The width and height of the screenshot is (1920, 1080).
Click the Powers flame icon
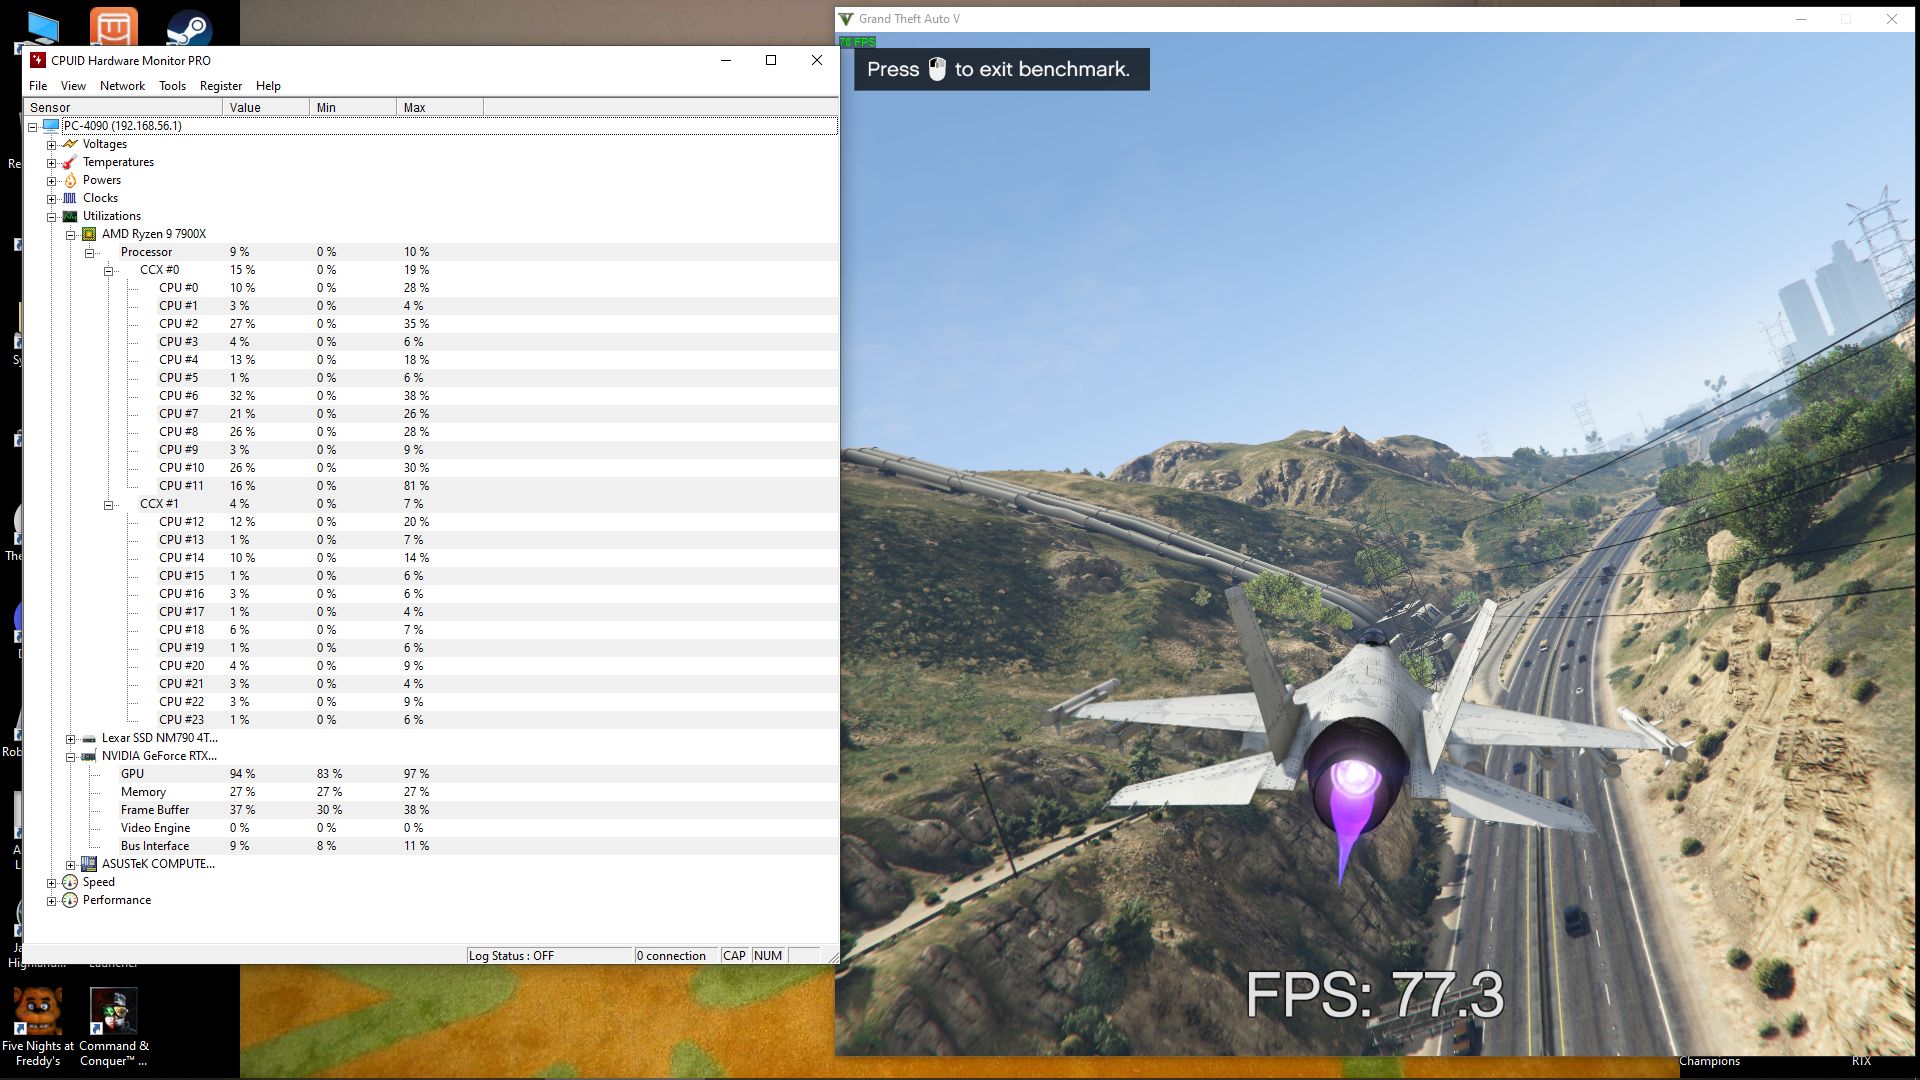coord(70,180)
